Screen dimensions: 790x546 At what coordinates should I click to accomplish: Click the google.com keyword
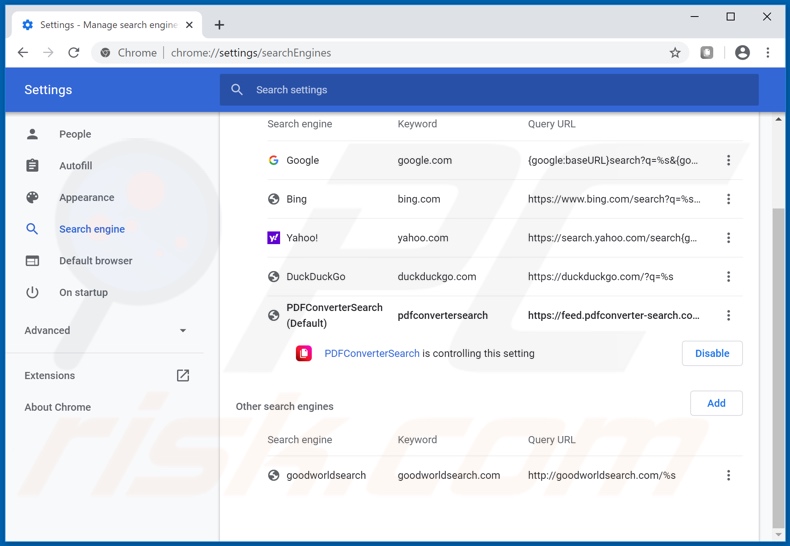(424, 160)
